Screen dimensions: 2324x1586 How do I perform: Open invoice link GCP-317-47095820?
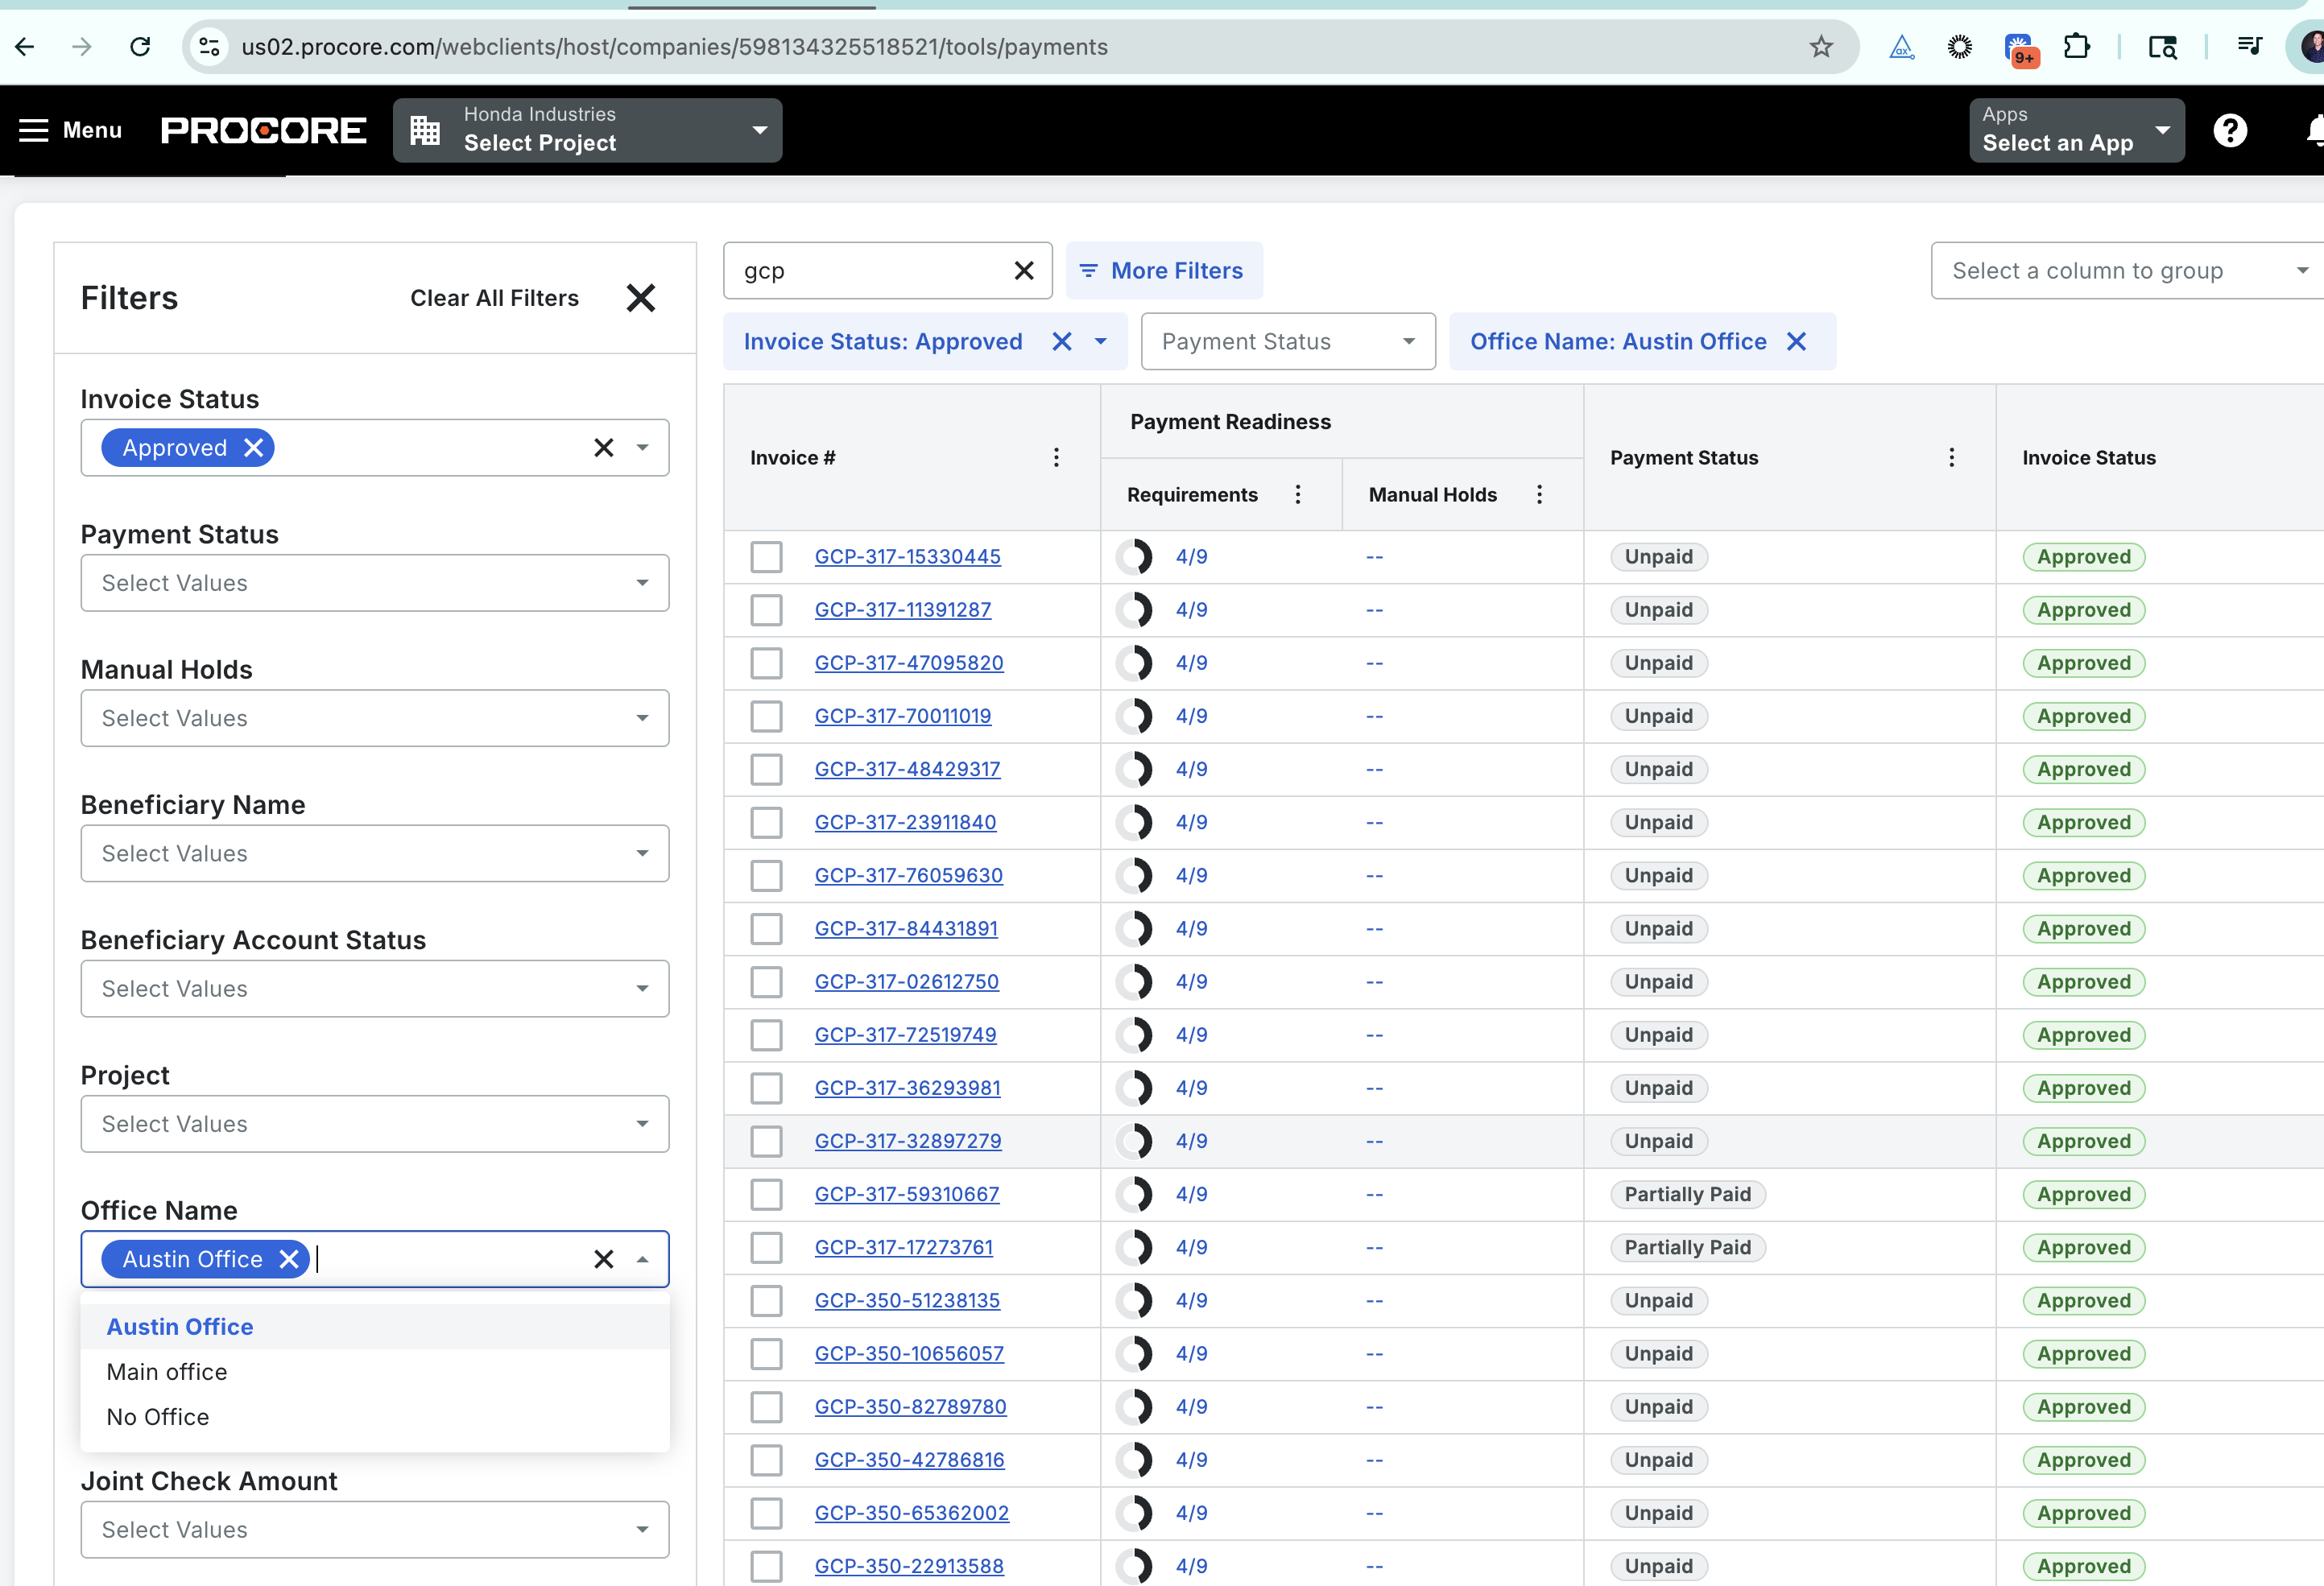click(908, 663)
